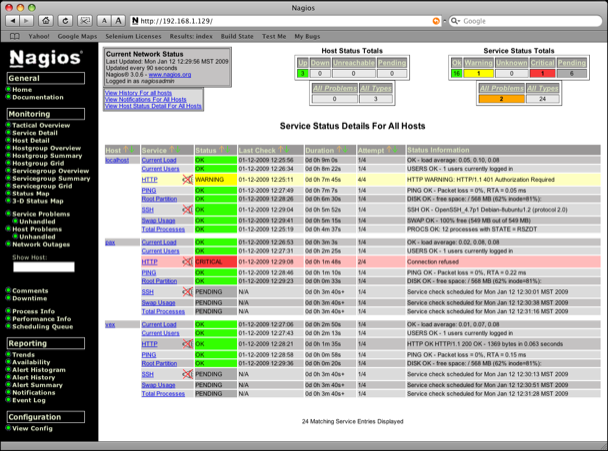Click View History For all hosts link
This screenshot has width=608, height=451.
(138, 93)
